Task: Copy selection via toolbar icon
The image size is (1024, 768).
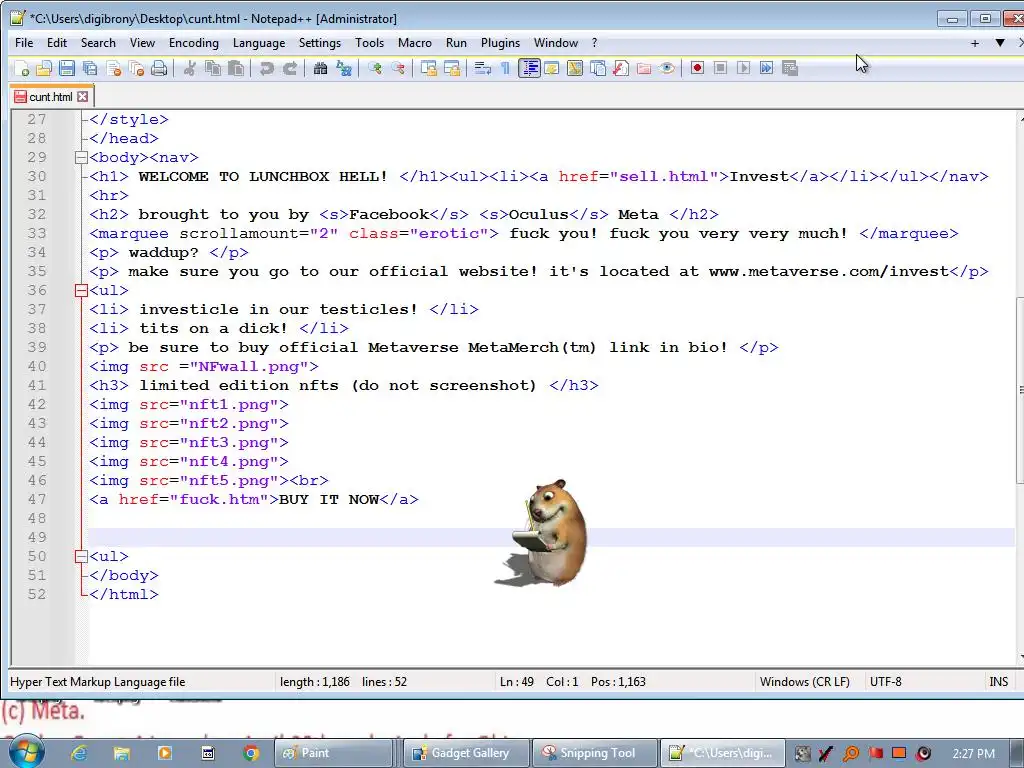Action: pos(213,68)
